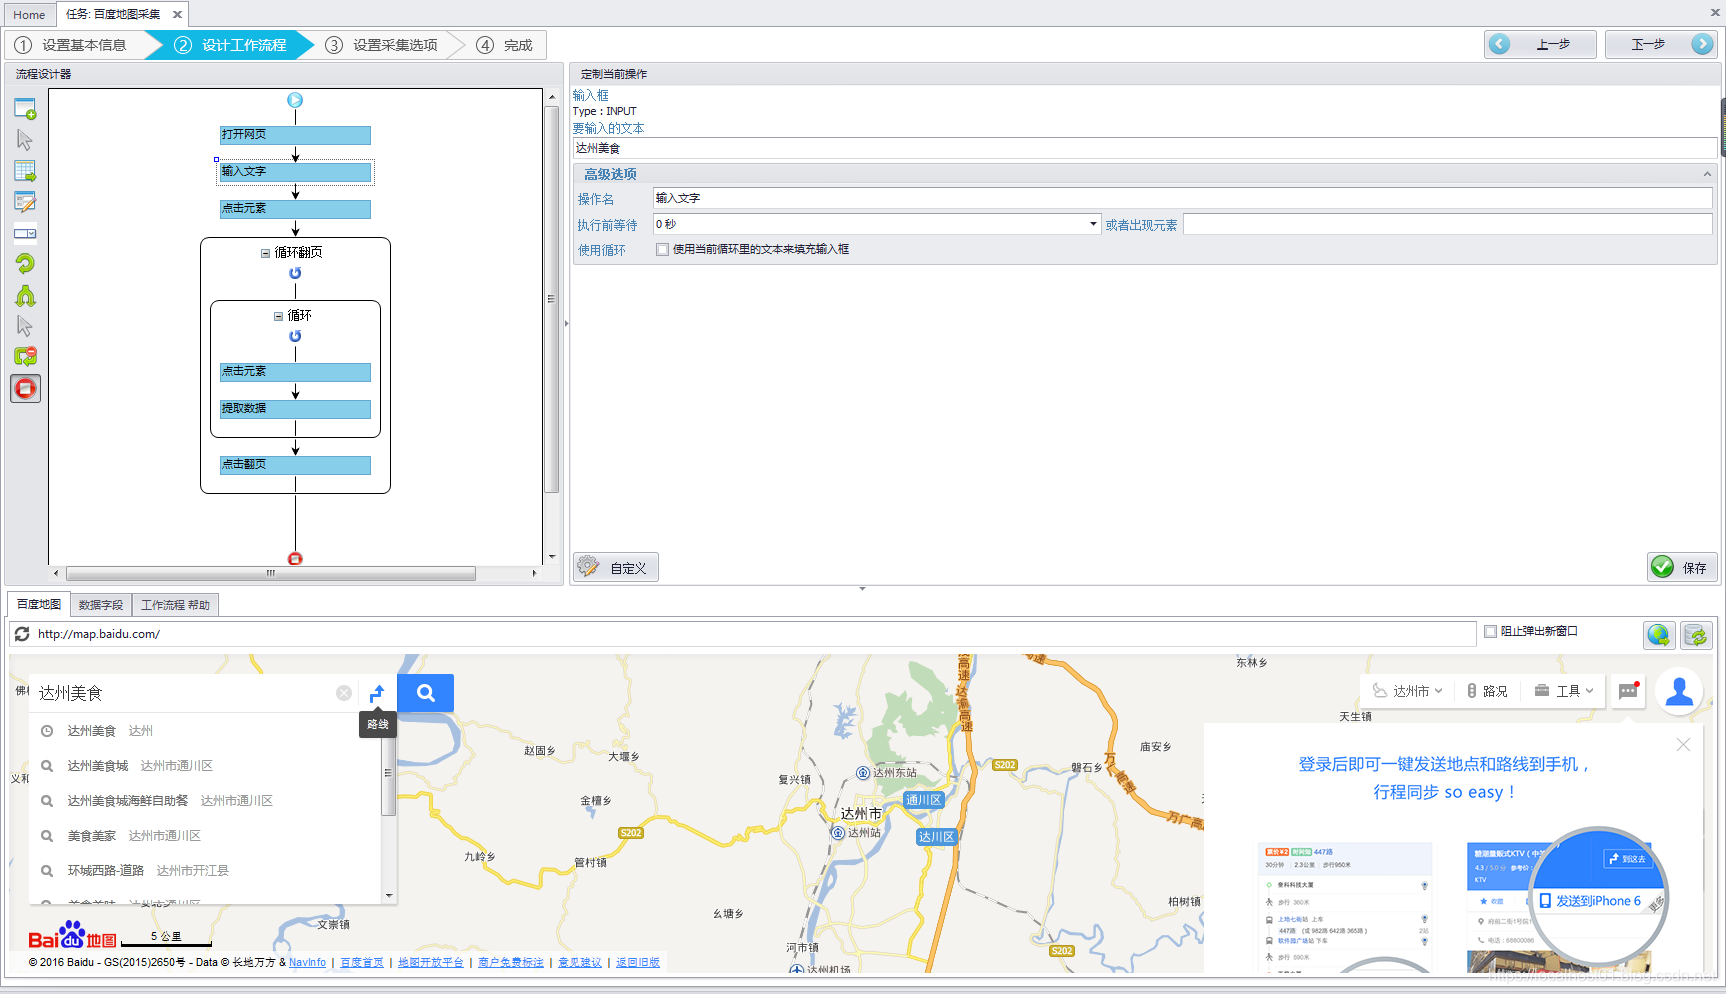The image size is (1726, 994).
Task: Select the 打开网页 workflow step
Action: [x=295, y=135]
